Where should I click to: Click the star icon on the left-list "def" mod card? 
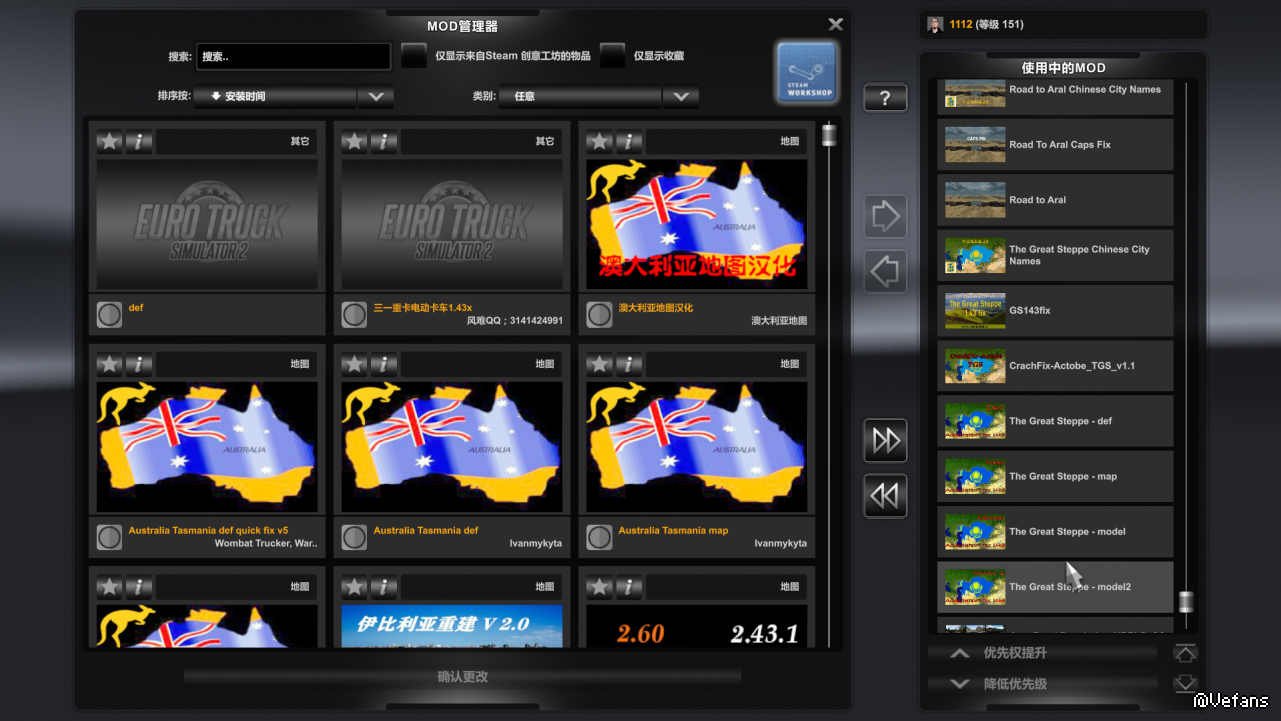pyautogui.click(x=110, y=142)
